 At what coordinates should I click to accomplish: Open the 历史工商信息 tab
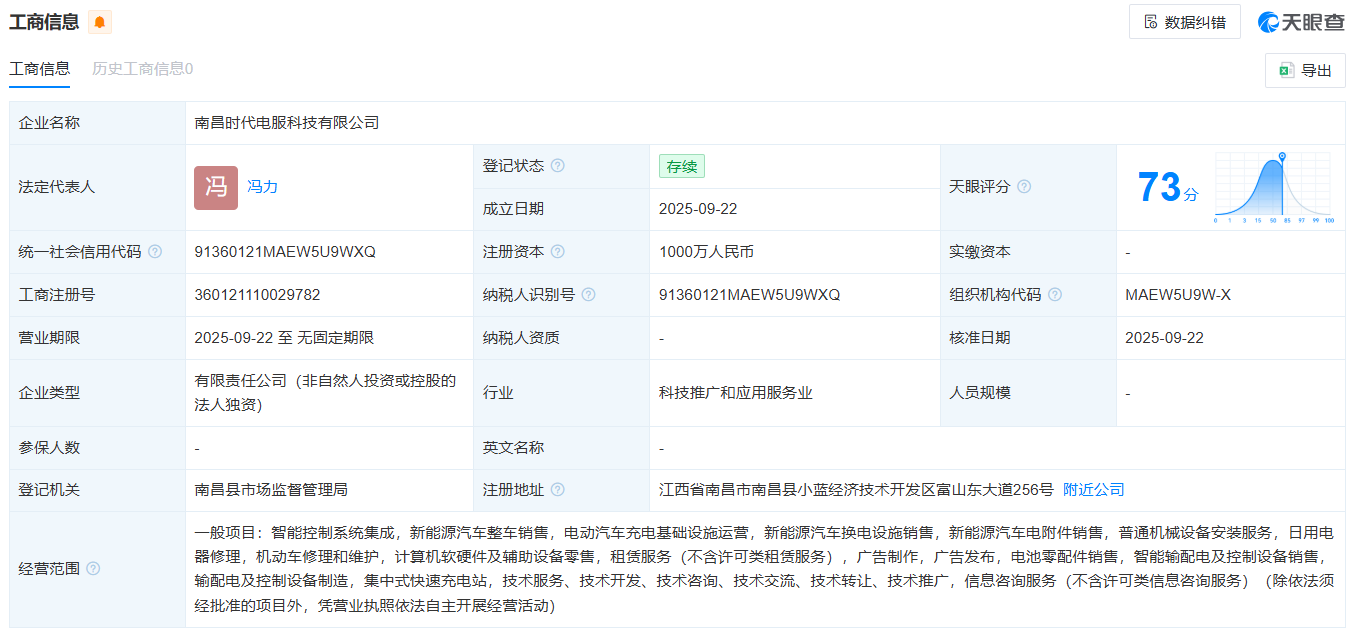[142, 69]
